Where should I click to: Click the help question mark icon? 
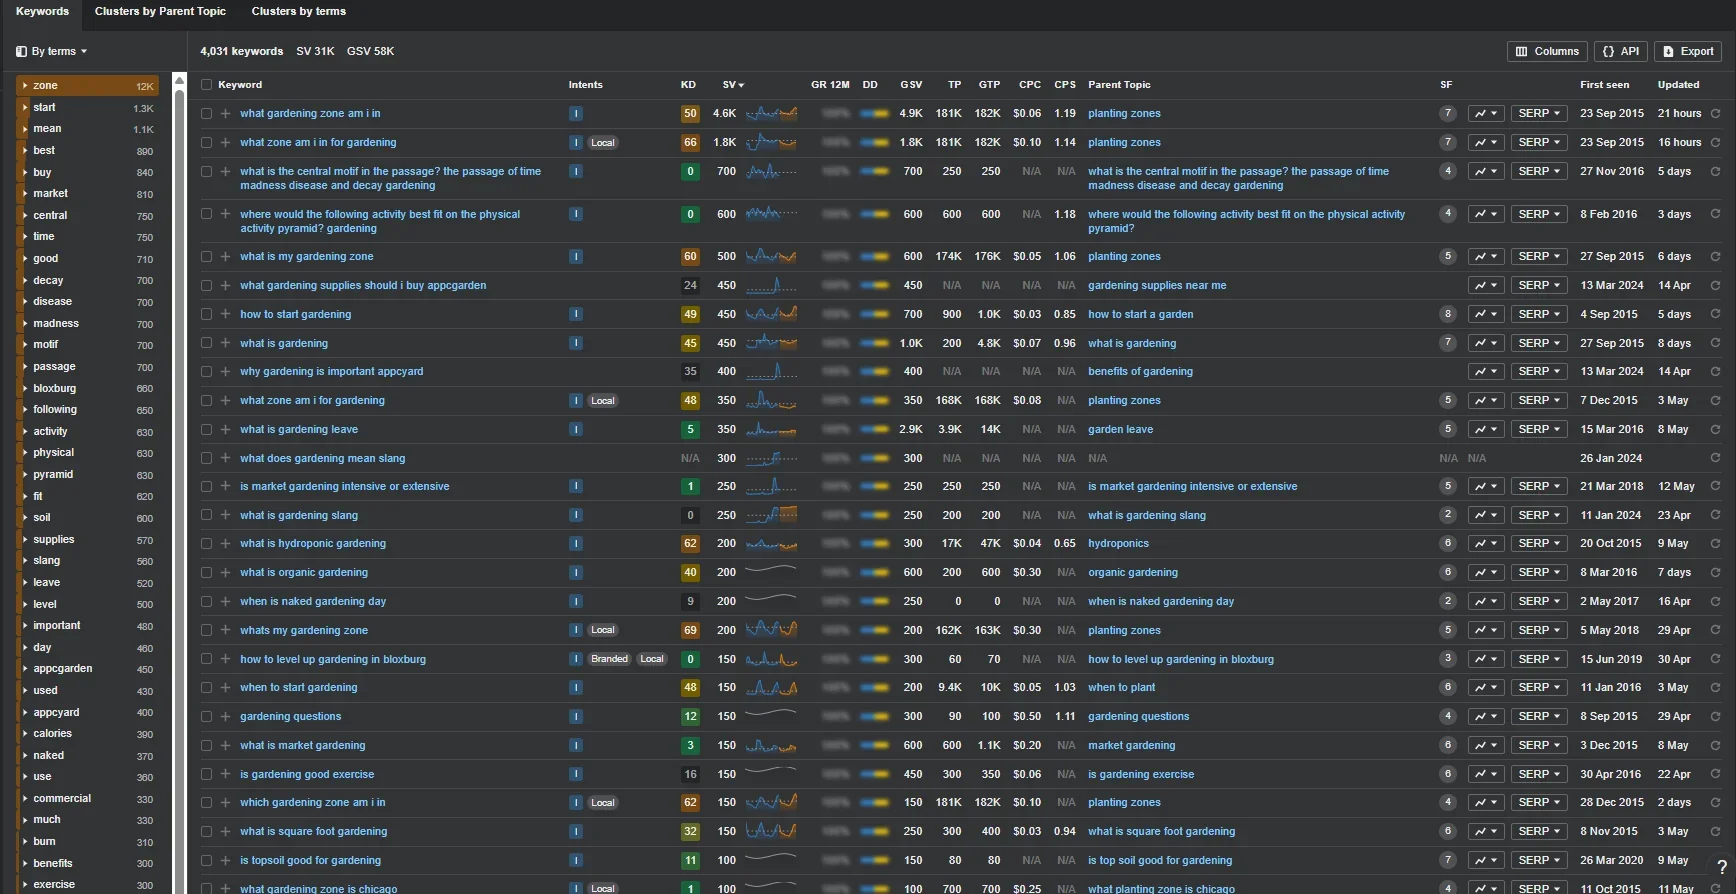(x=1721, y=868)
